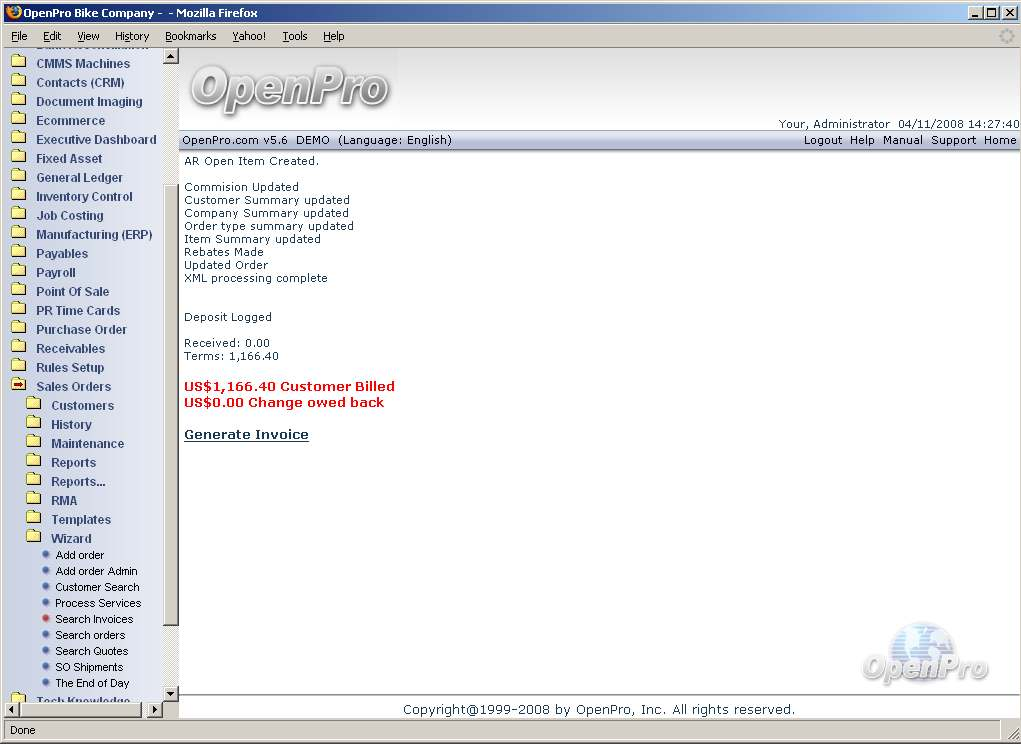Click the folder icon beside Ecommerce
This screenshot has width=1021, height=744.
[18, 120]
